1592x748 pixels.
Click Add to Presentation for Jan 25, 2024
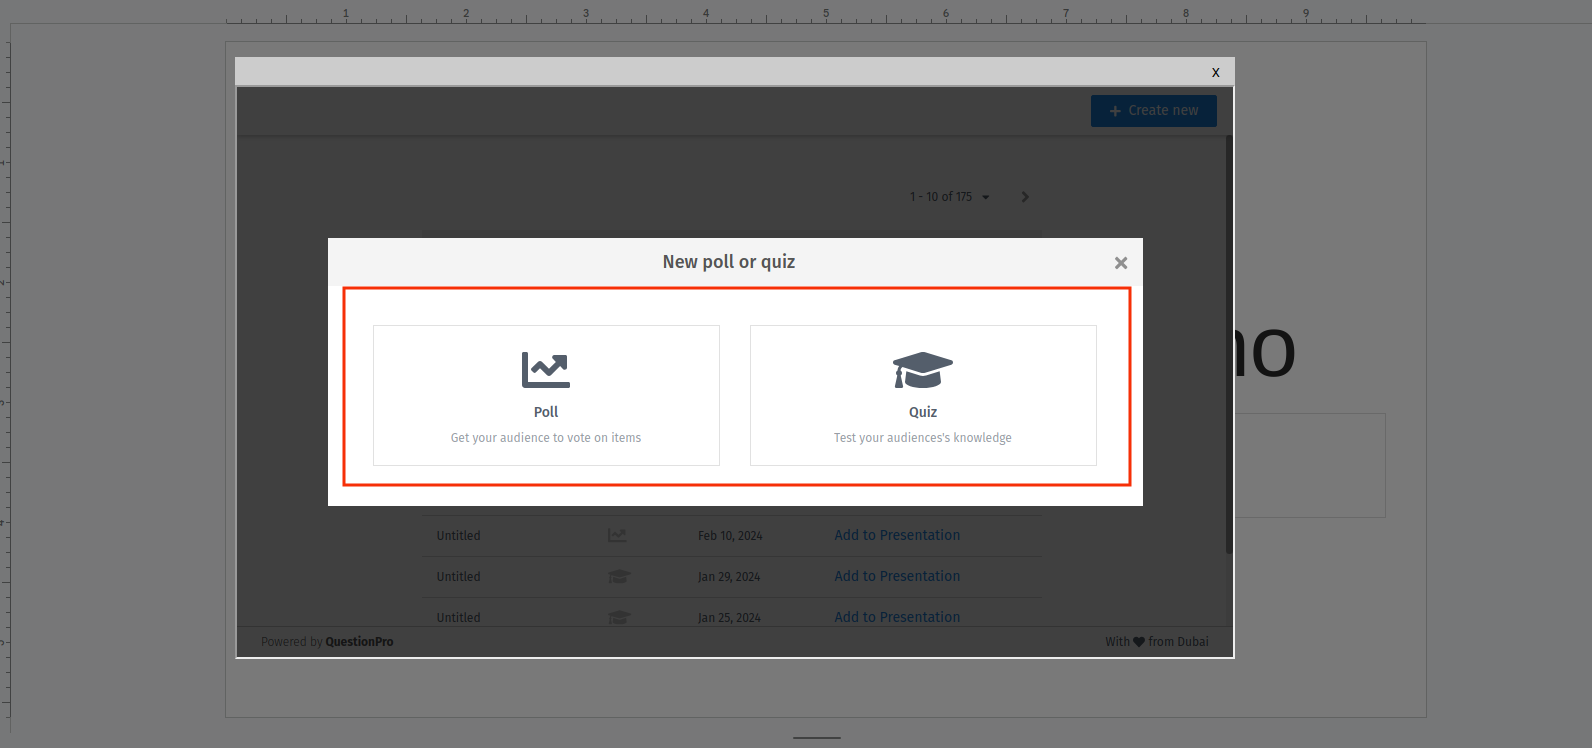tap(897, 617)
